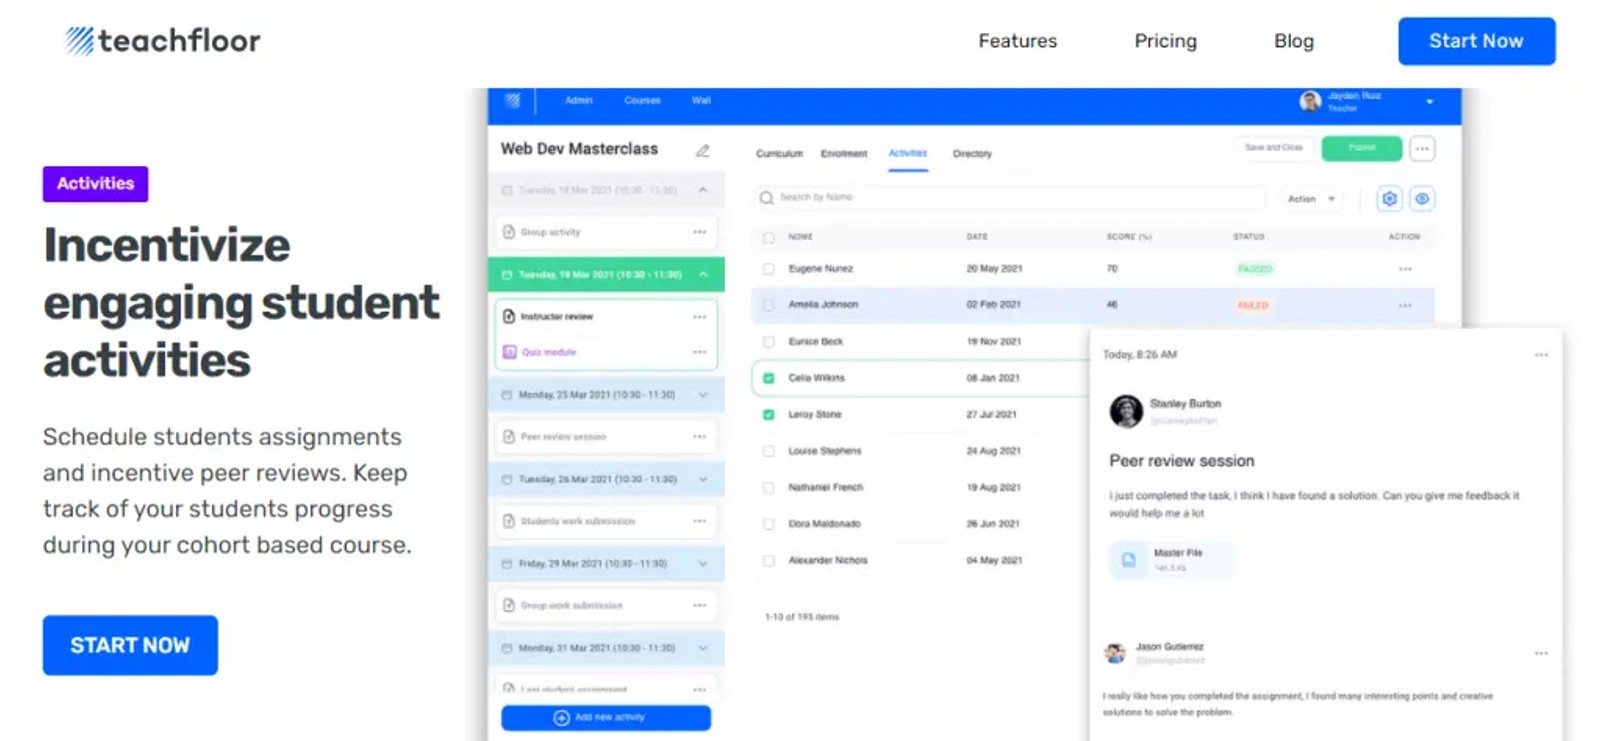Open options for Quiz module item
Viewport: 1600px width, 741px height.
point(699,352)
